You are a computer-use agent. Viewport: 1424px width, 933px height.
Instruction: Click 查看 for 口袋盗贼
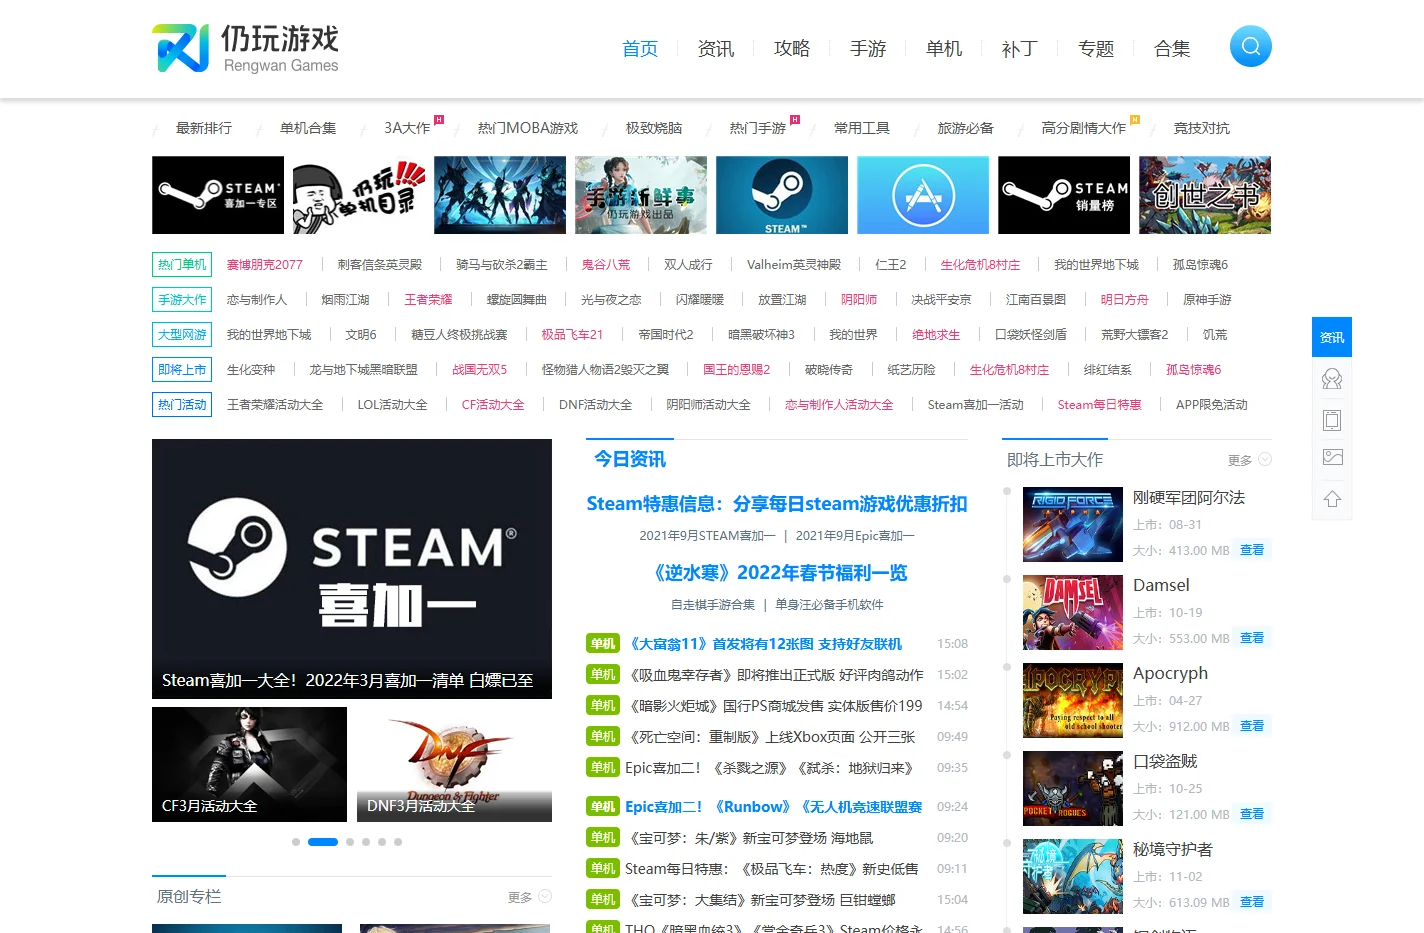1252,814
